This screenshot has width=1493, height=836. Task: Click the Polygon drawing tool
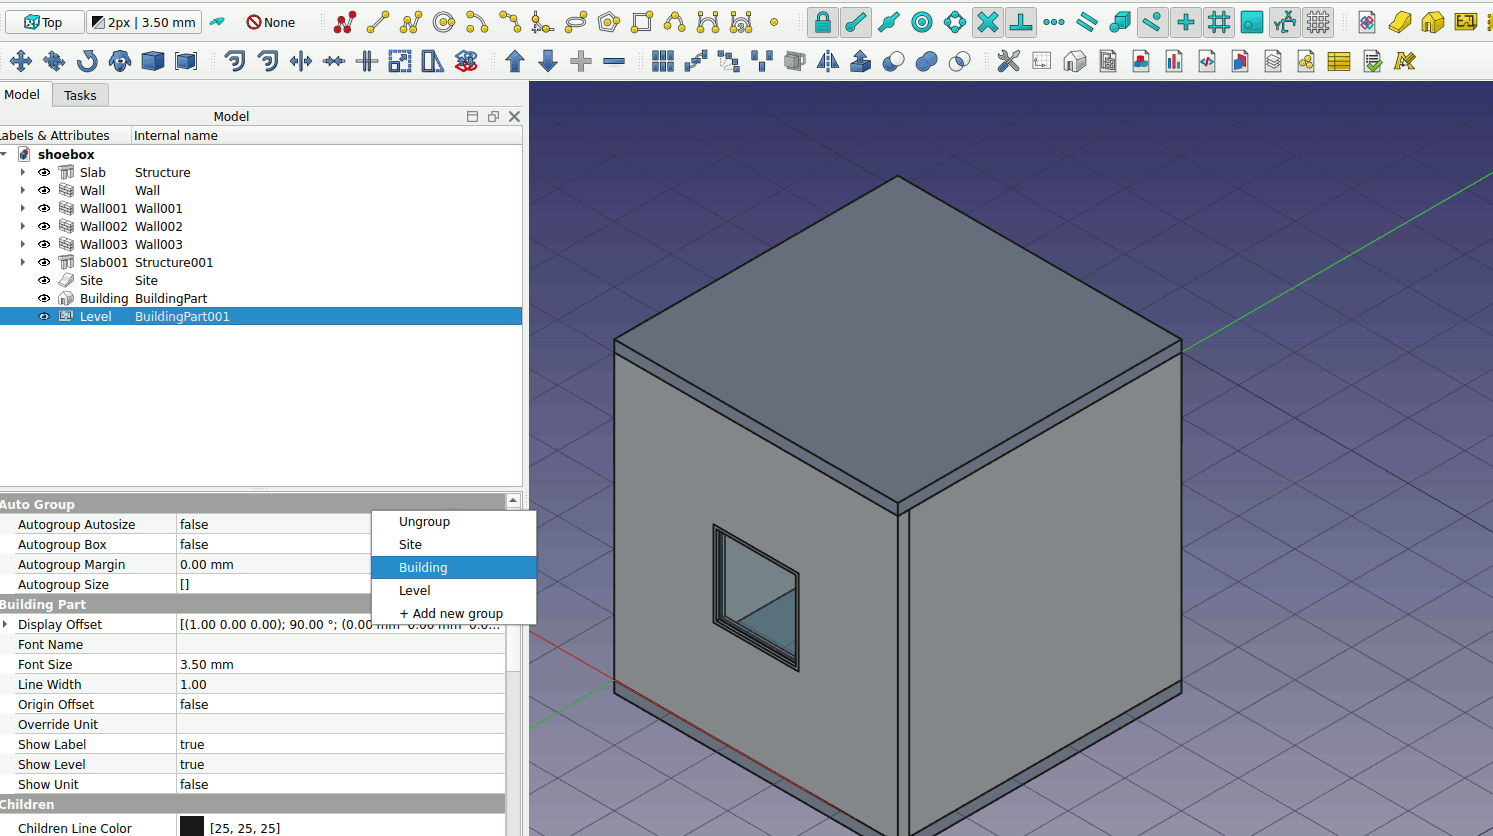click(609, 22)
